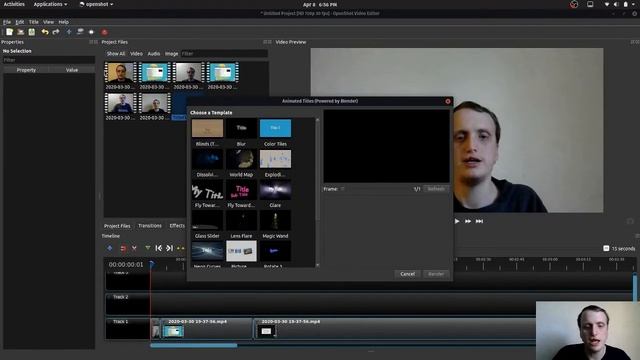Jump to end of the preview
Image resolution: width=640 pixels, height=360 pixels.
(x=480, y=221)
